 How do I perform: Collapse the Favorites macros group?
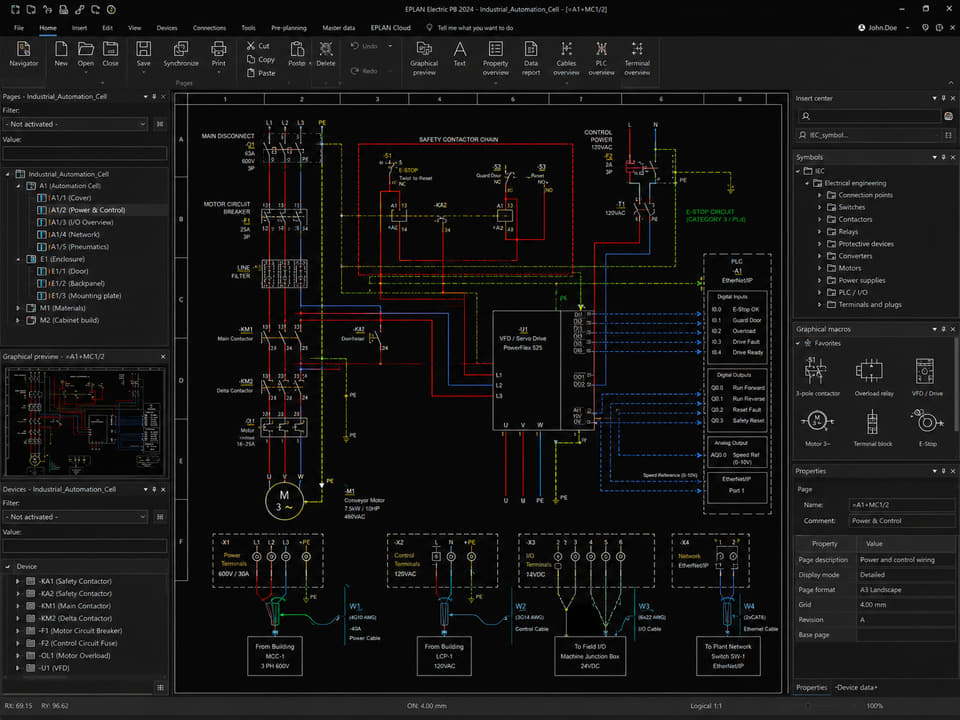[798, 343]
